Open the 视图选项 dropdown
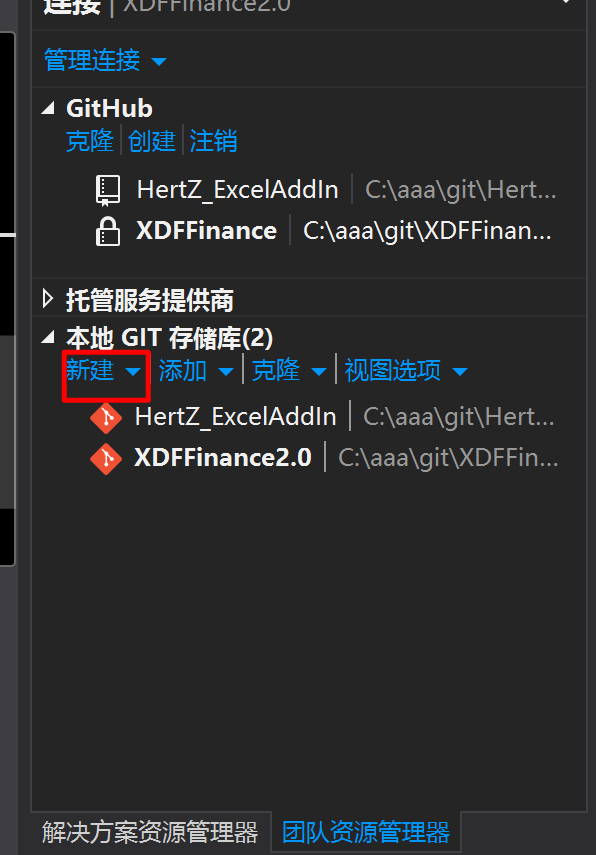The image size is (596, 855). click(406, 371)
